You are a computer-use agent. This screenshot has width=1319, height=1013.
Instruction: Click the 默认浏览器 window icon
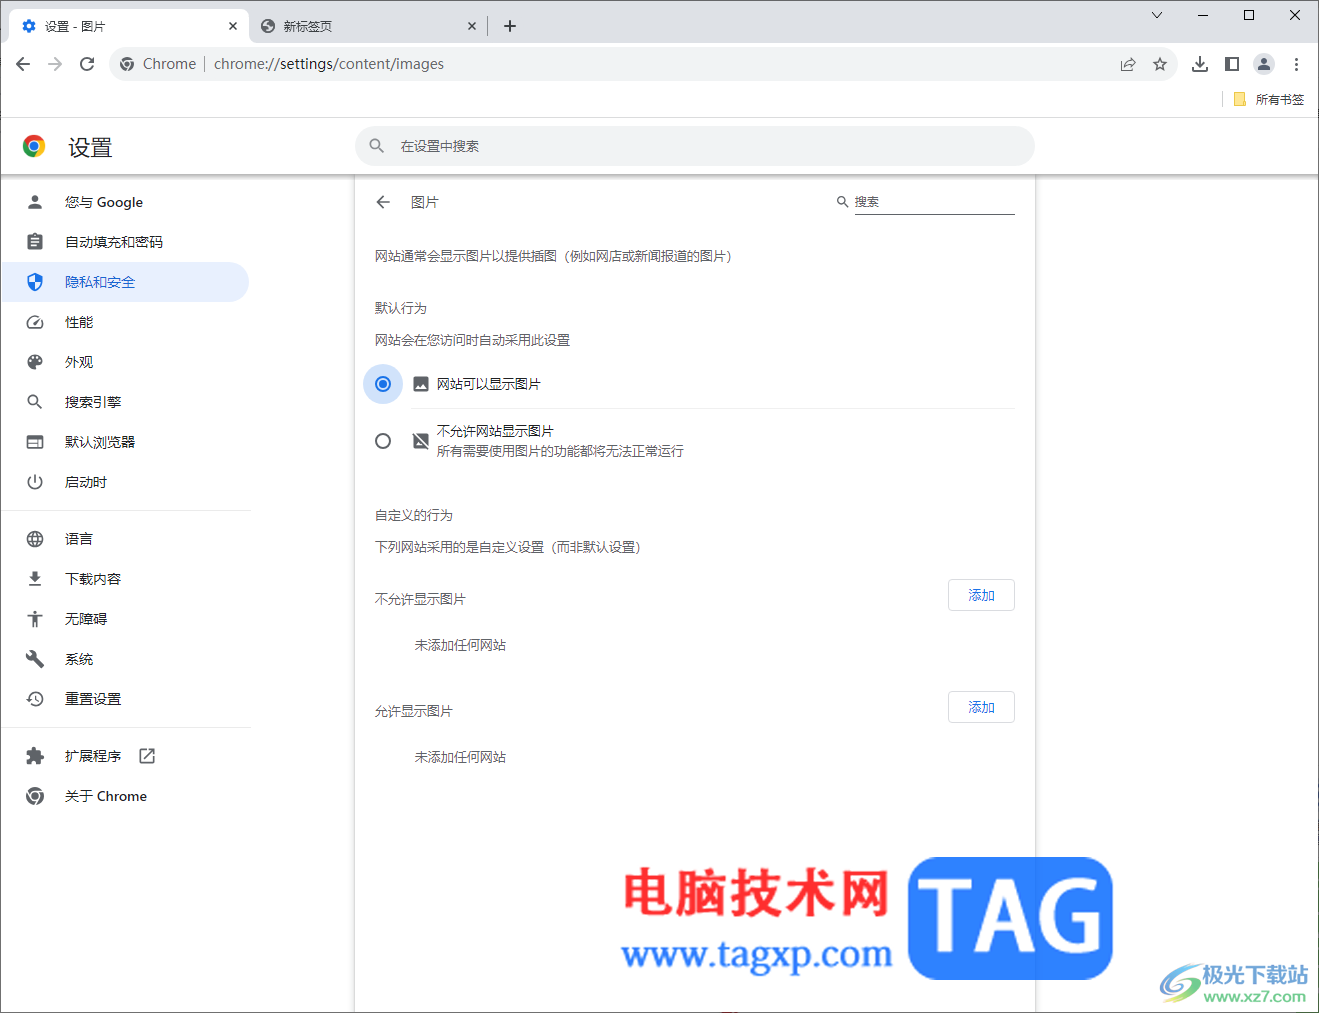coord(35,442)
